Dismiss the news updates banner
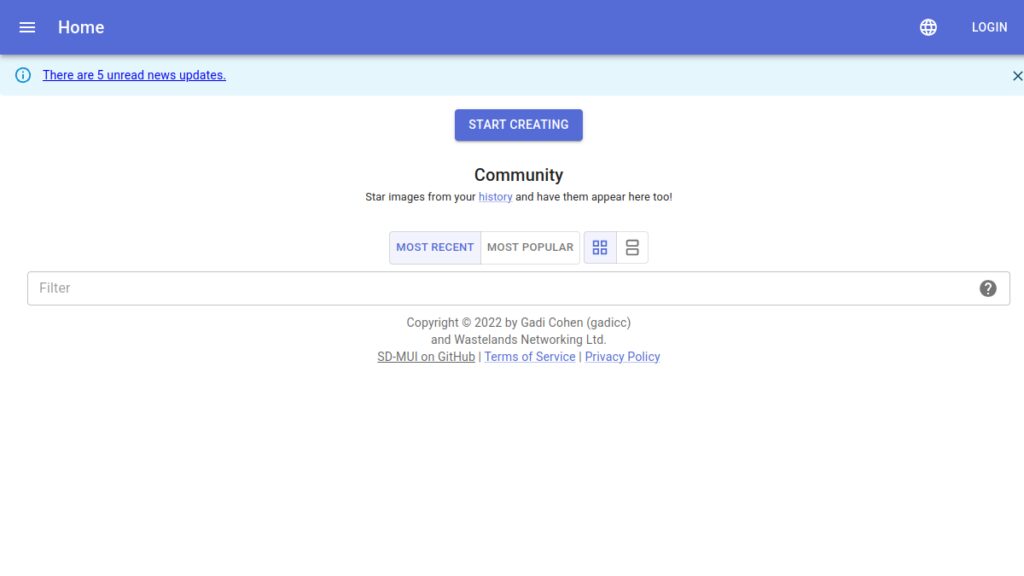This screenshot has width=1024, height=576. tap(1017, 76)
